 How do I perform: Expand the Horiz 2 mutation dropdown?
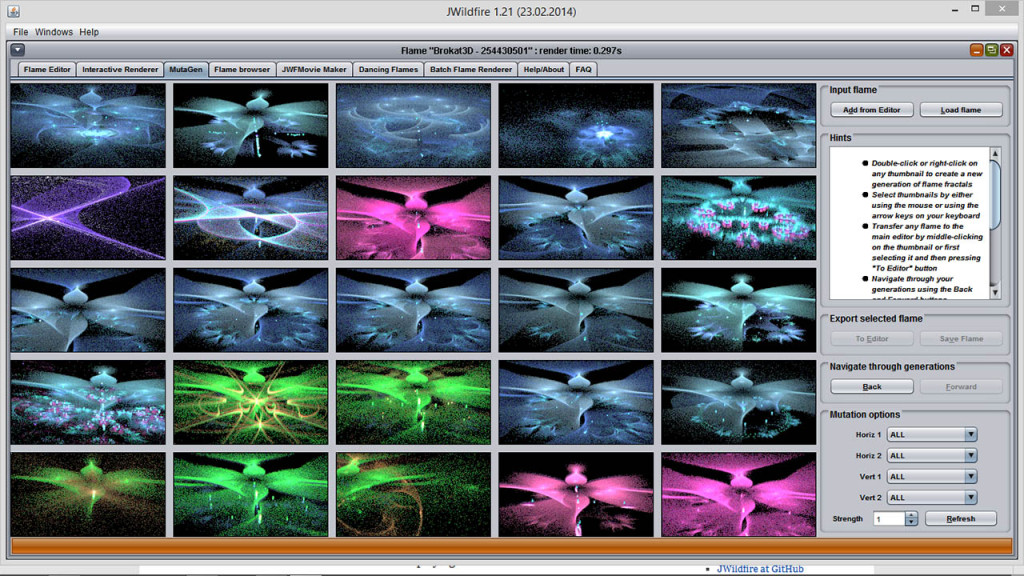tap(970, 455)
